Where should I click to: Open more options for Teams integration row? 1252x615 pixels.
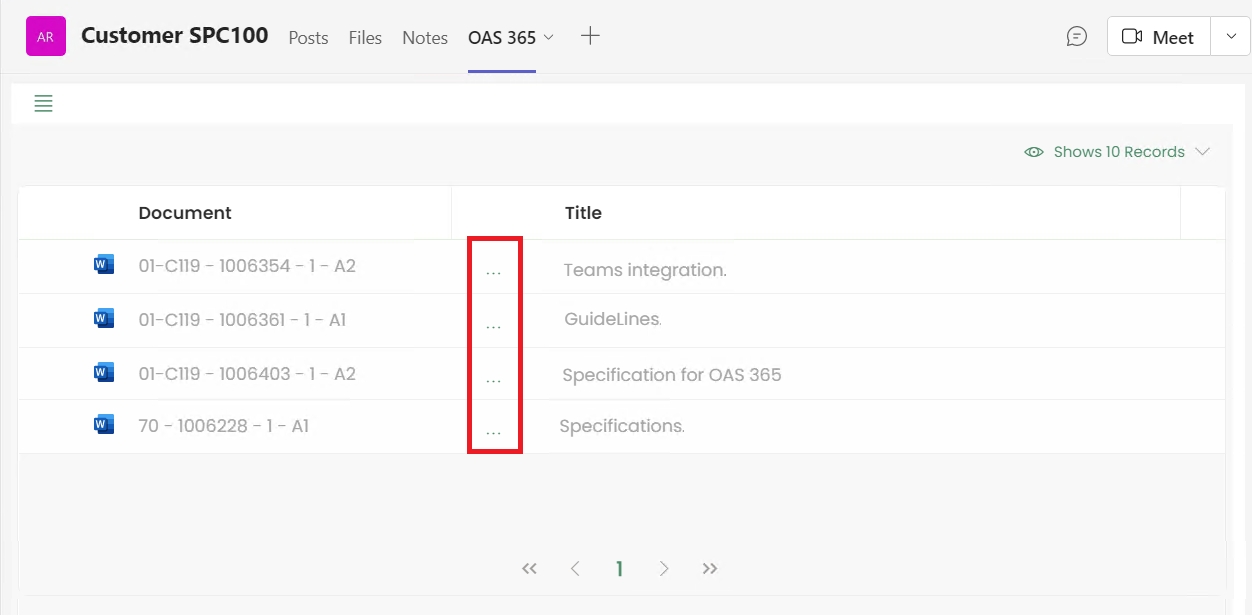click(x=493, y=271)
